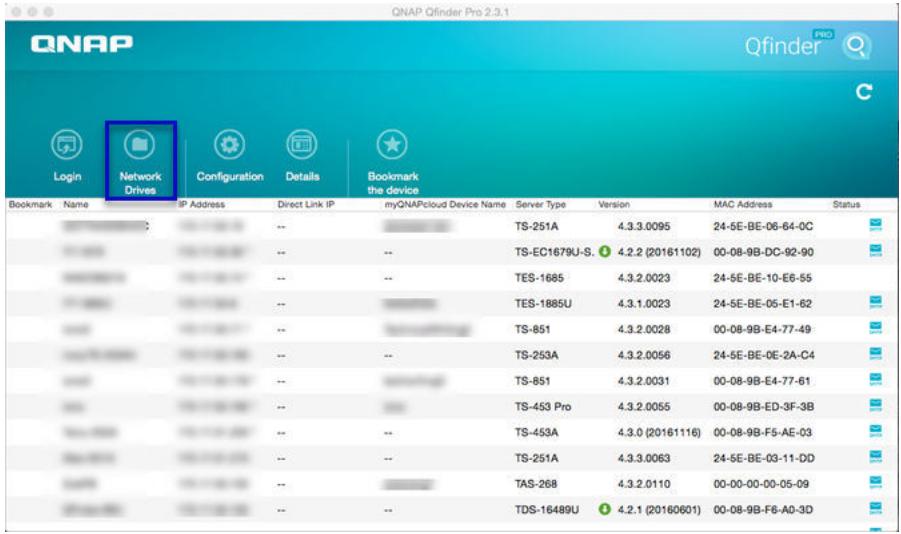Select the TS-EC1679U-S. server cell

click(x=555, y=252)
